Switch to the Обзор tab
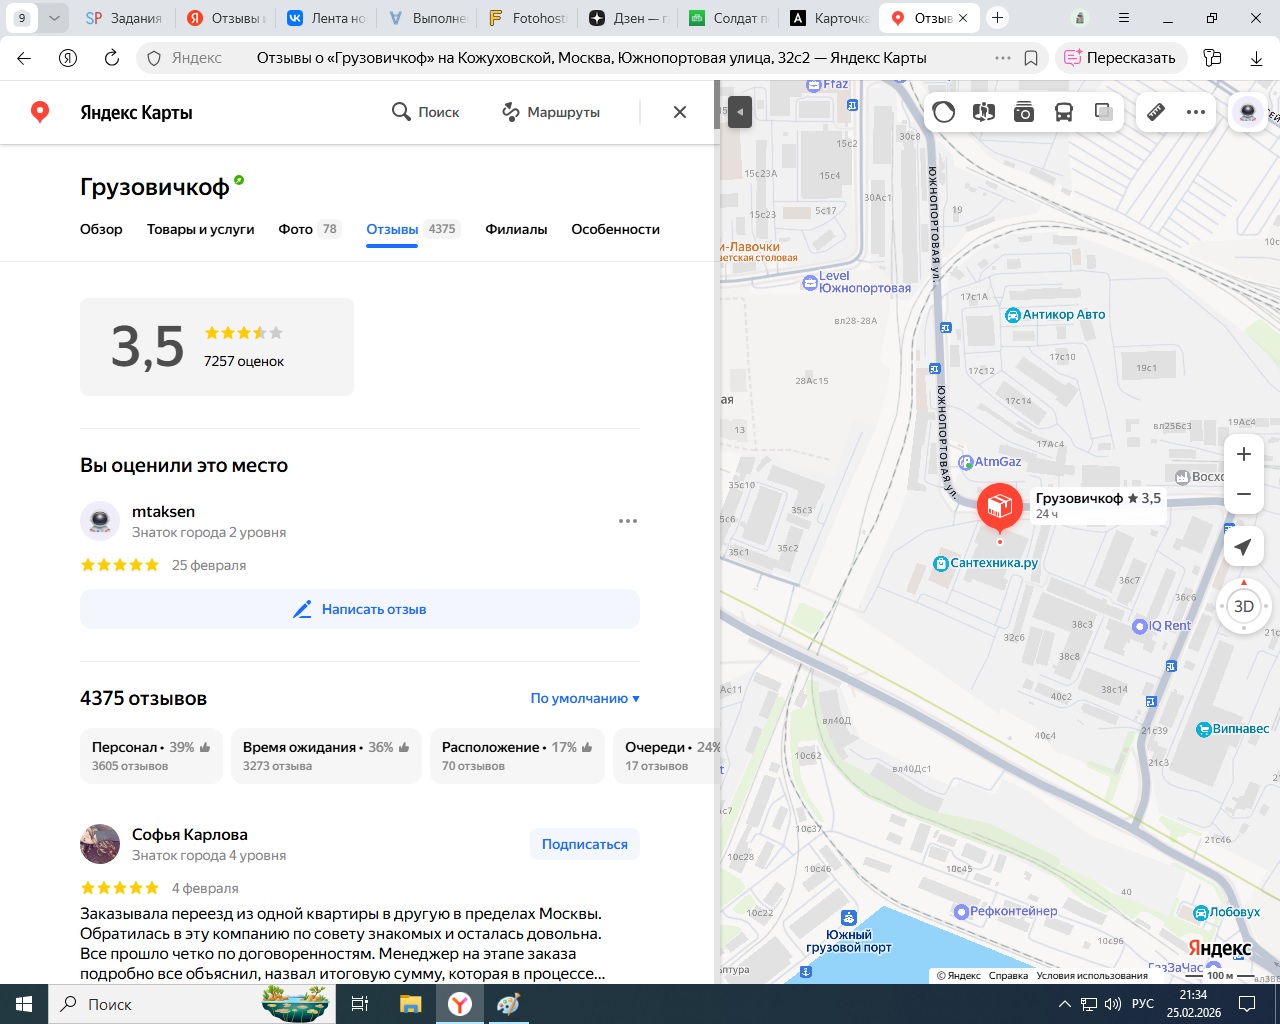This screenshot has width=1280, height=1024. [x=101, y=229]
